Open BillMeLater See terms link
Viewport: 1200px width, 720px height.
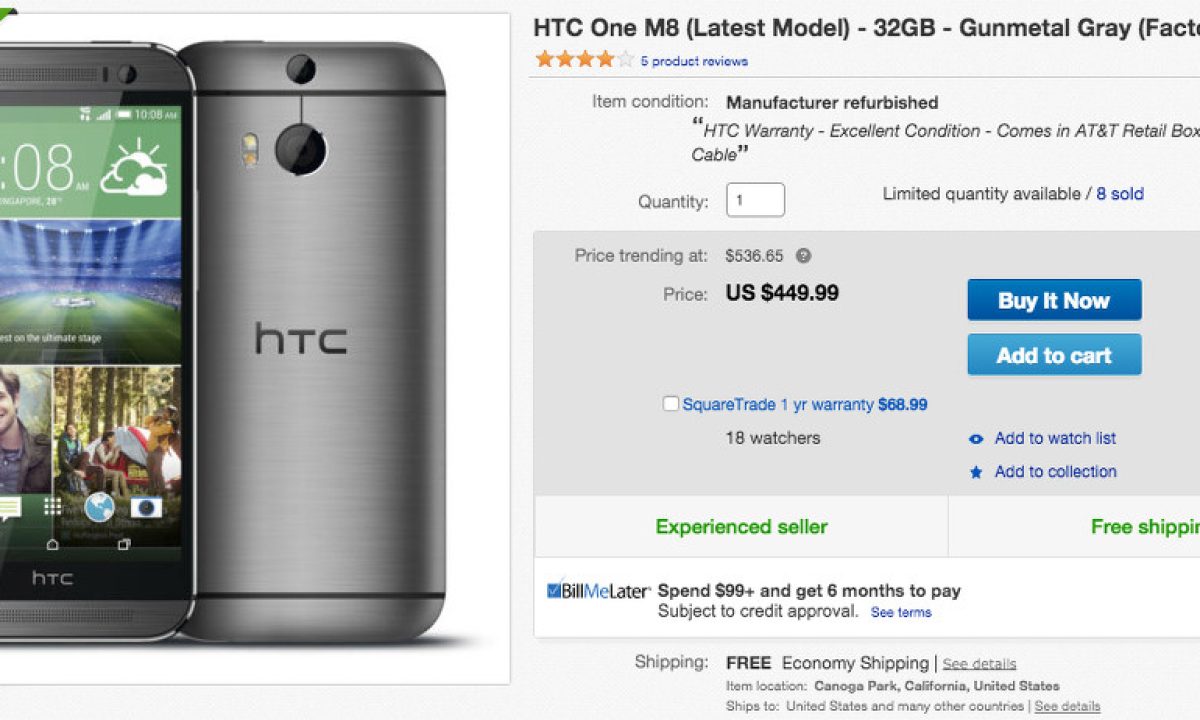click(901, 612)
